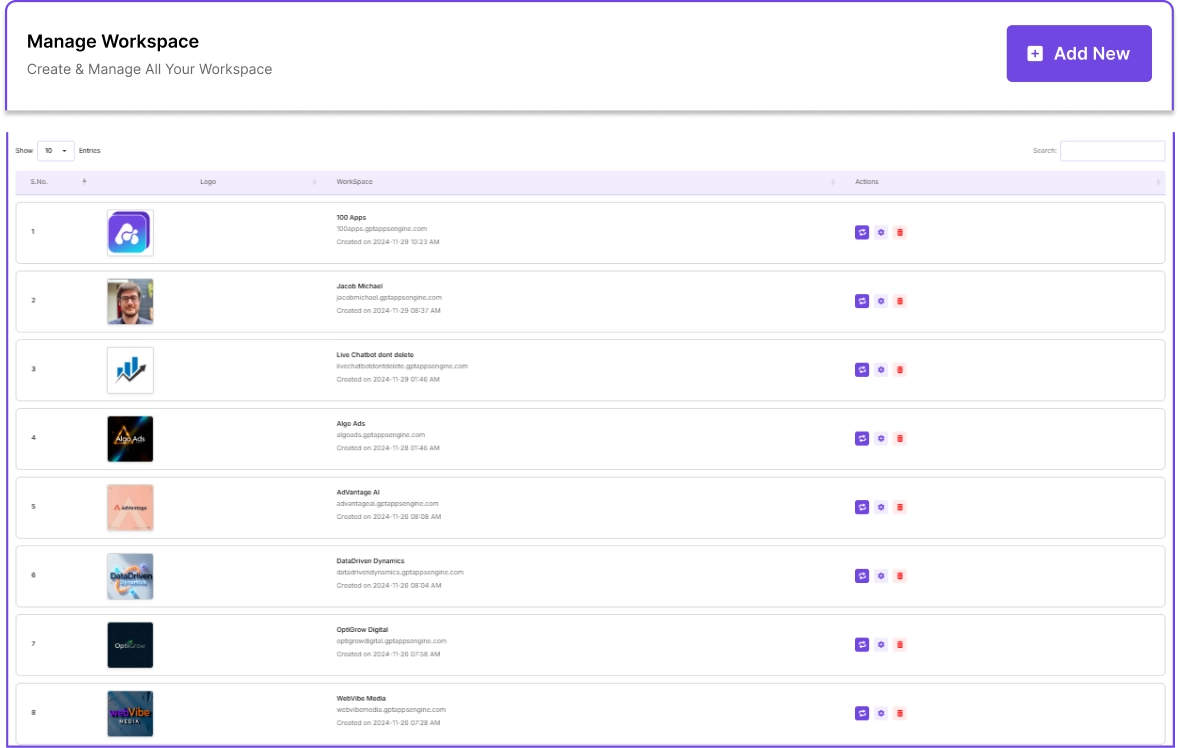Viewport: 1179px width, 748px height.
Task: Delete the Live Chatbot dont delete workspace
Action: click(899, 370)
